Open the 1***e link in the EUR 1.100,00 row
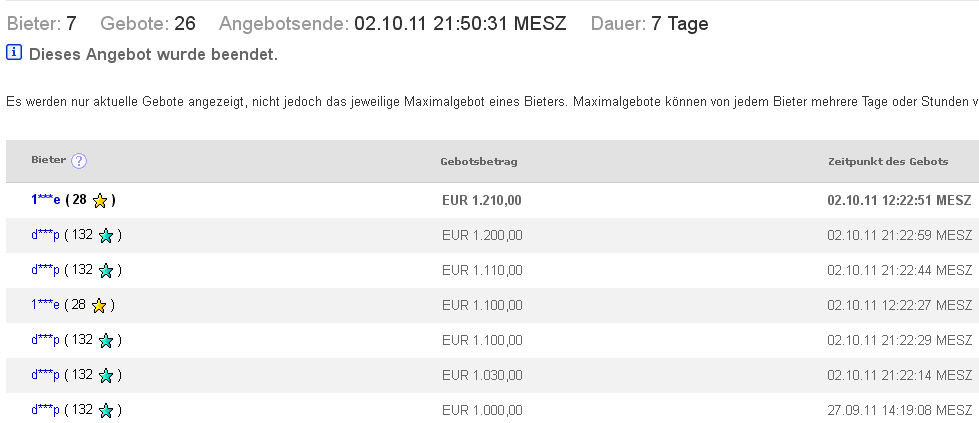 45,305
